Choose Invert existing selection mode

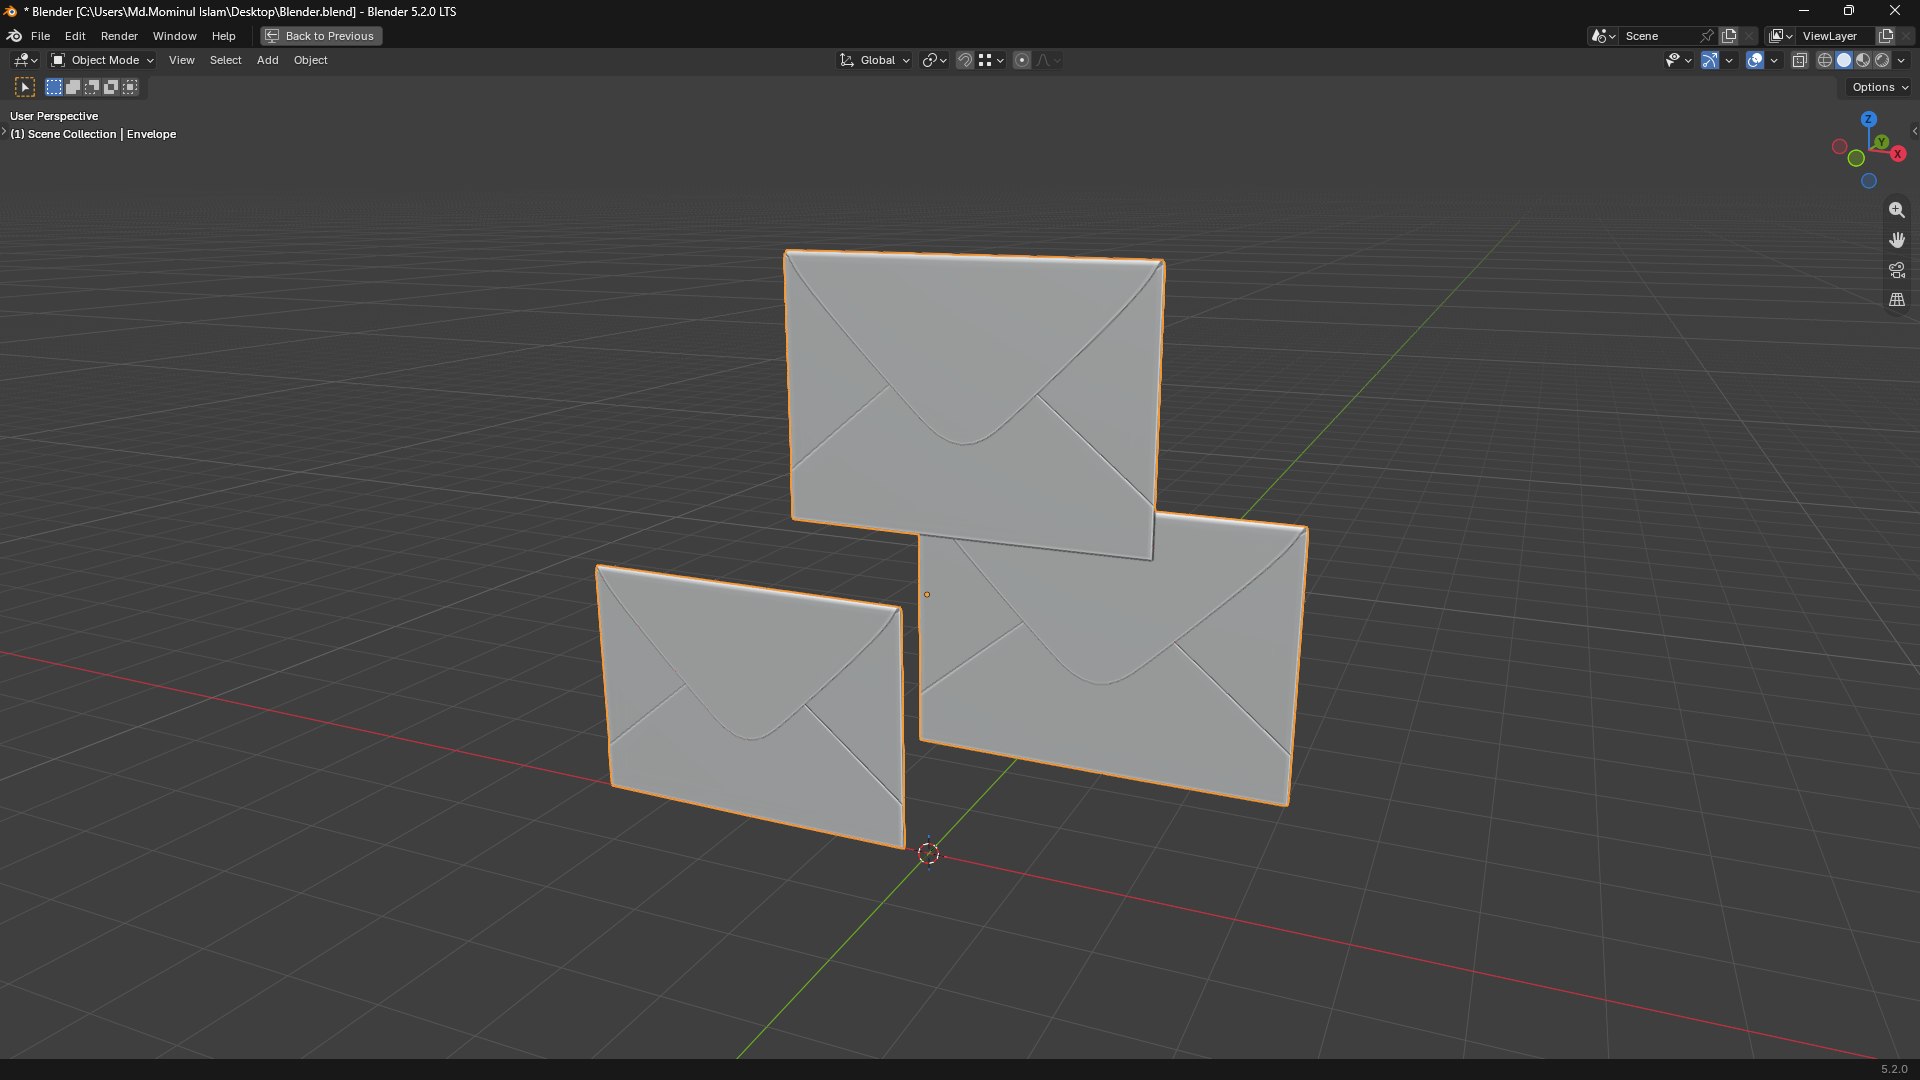point(111,87)
